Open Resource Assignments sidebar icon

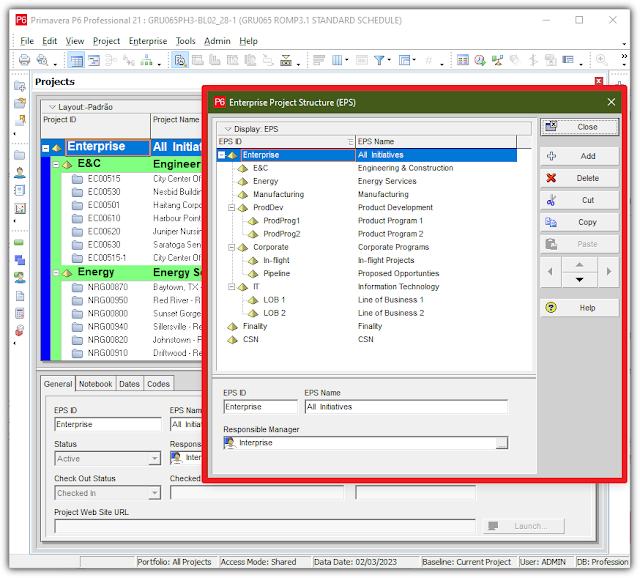20,278
